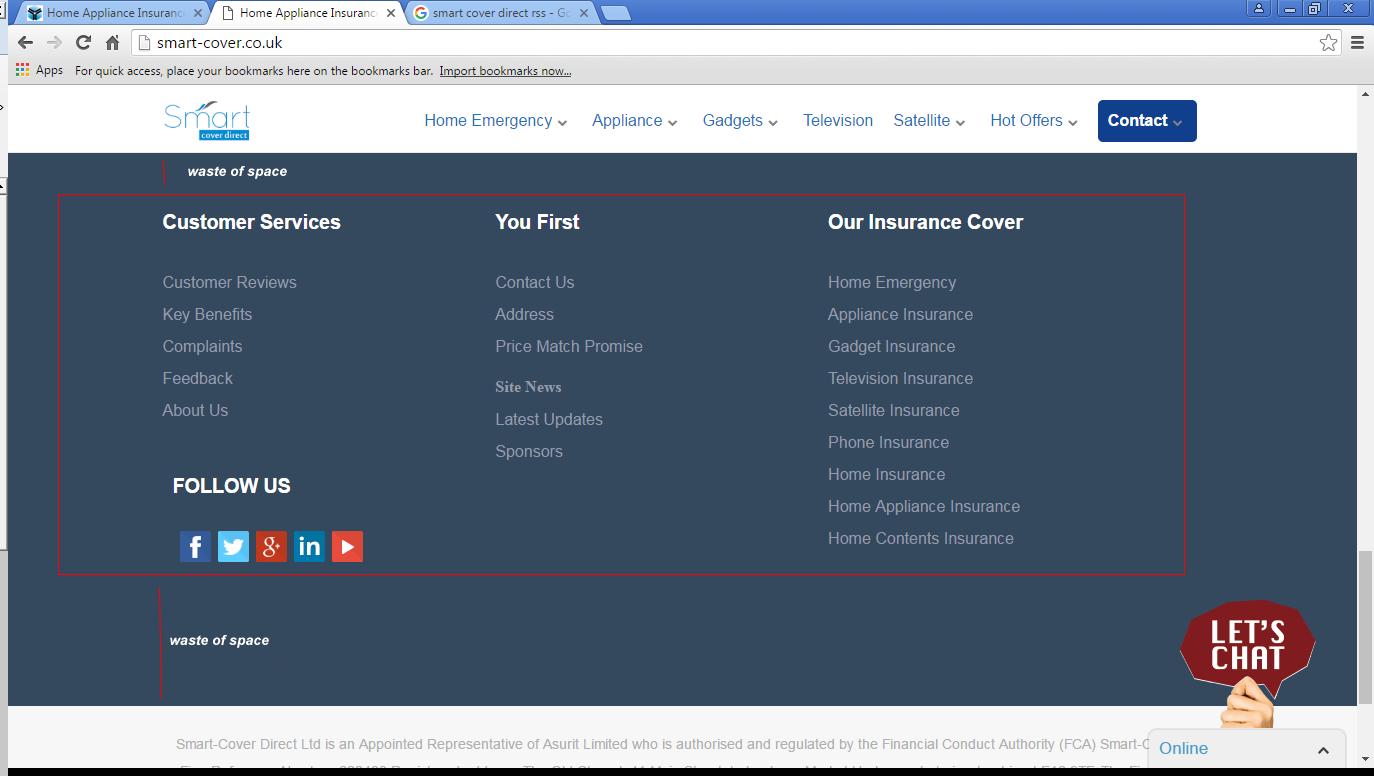Screen dimensions: 1374x776
Task: Bookmark the page with the star icon
Action: pyautogui.click(x=1328, y=42)
